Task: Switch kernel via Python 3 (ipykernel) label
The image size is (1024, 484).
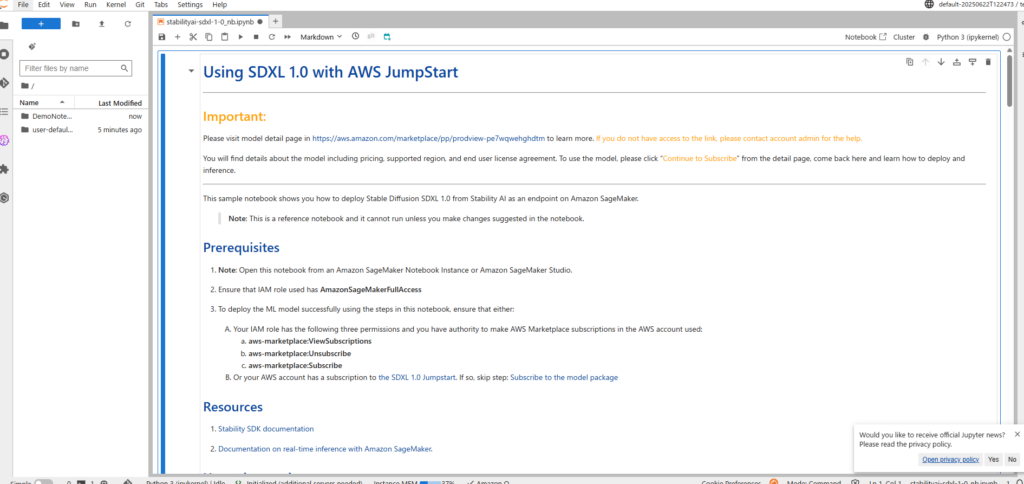Action: (x=968, y=37)
